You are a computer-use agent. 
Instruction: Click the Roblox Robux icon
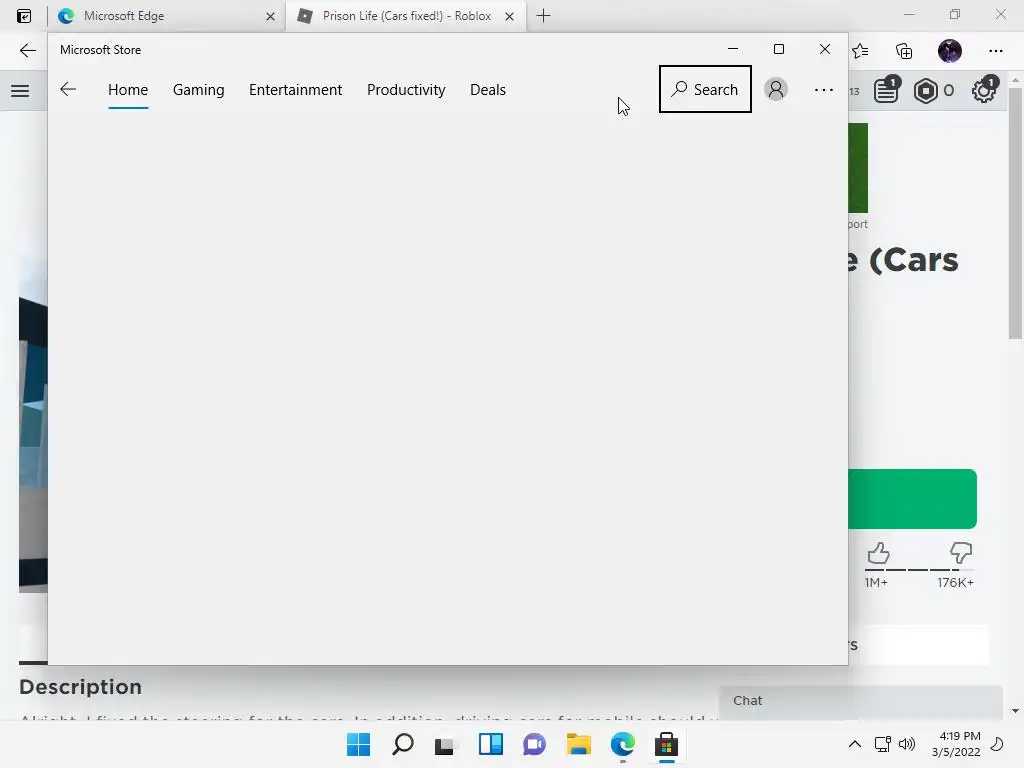click(925, 91)
